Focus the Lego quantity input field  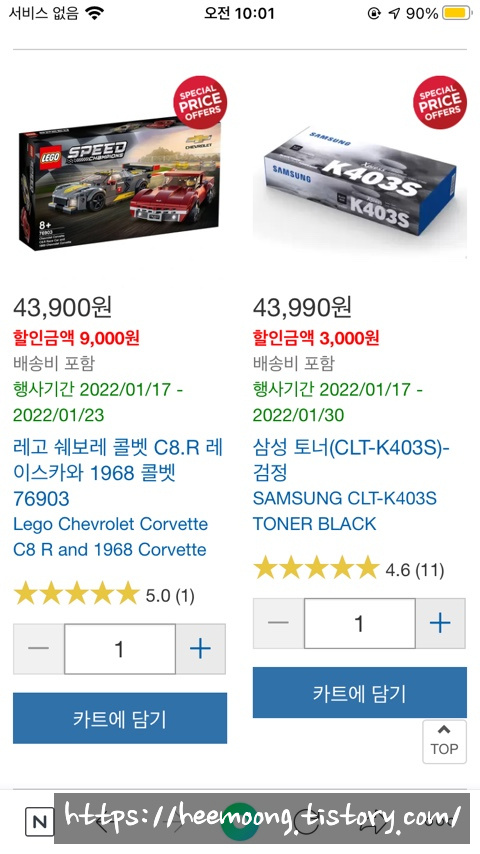tap(120, 649)
